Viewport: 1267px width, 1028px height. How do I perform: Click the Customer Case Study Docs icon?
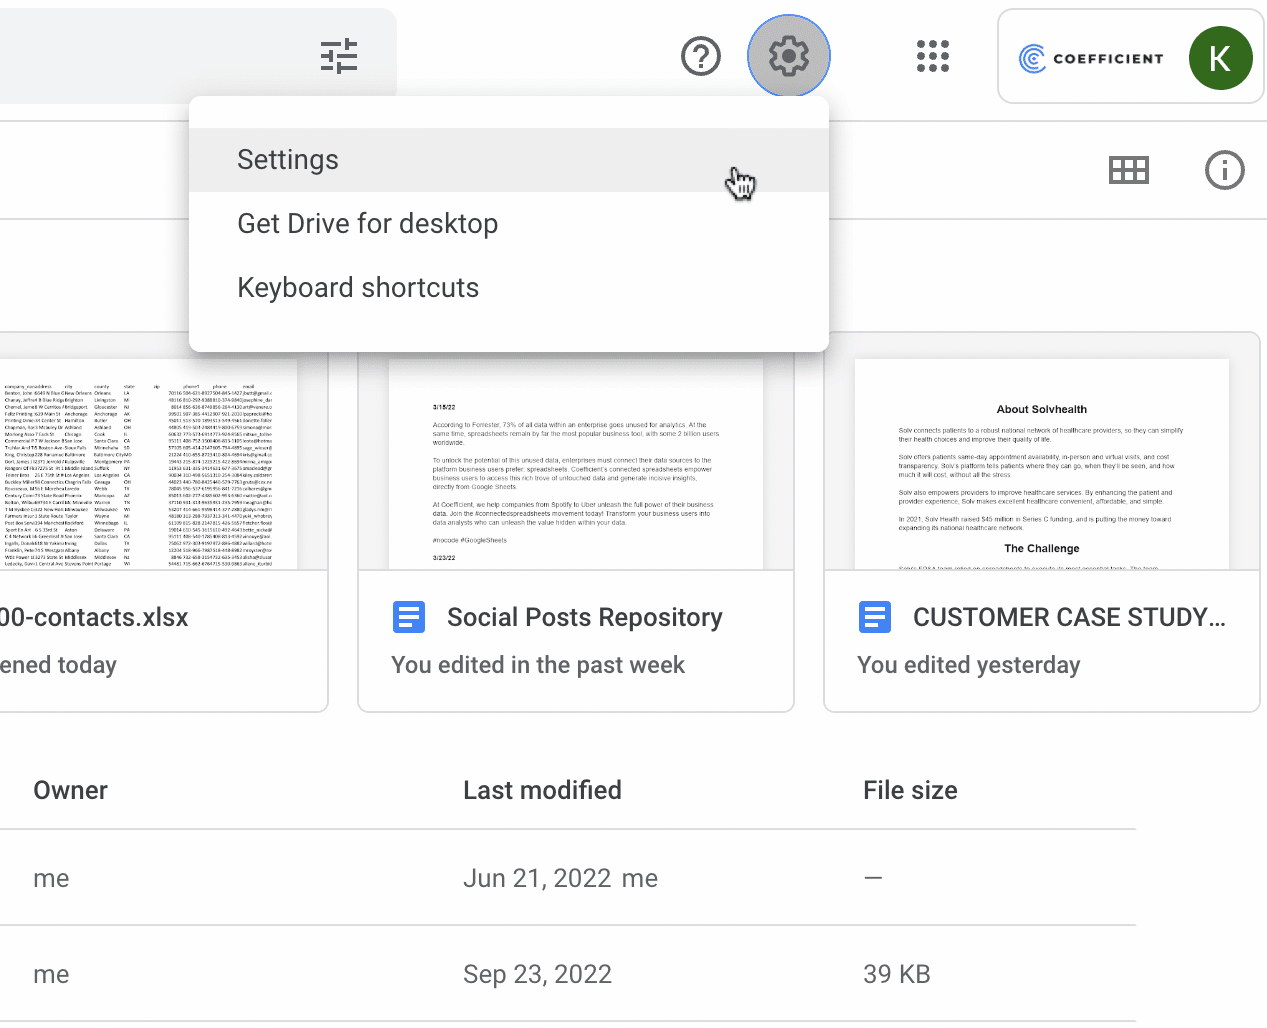point(875,618)
